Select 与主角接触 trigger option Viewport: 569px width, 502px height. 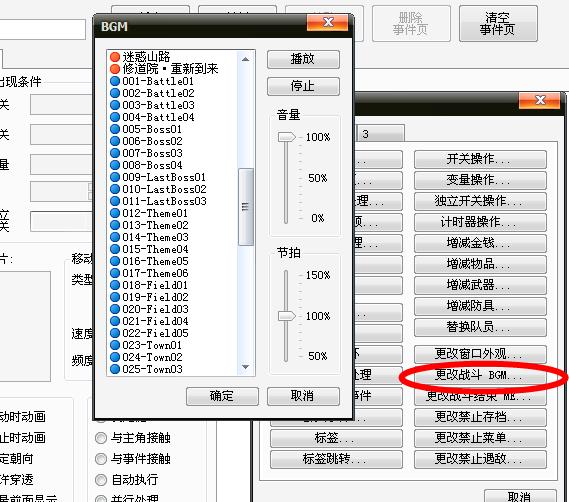point(133,438)
